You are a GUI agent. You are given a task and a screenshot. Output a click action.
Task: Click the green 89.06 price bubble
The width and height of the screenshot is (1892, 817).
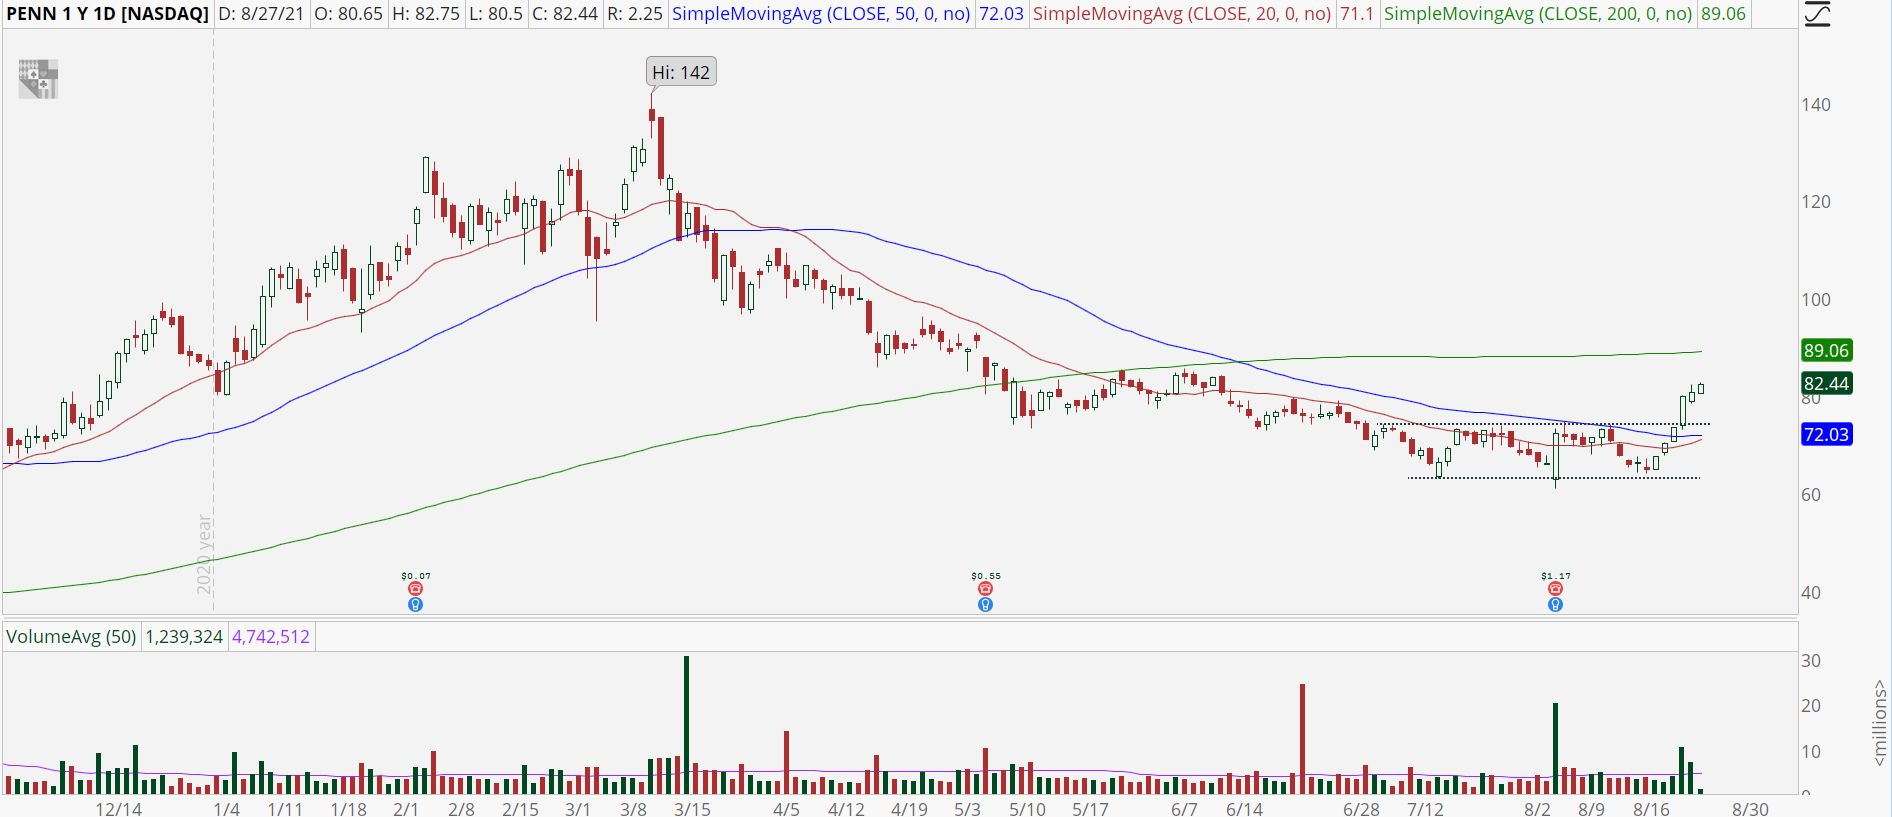(1826, 350)
